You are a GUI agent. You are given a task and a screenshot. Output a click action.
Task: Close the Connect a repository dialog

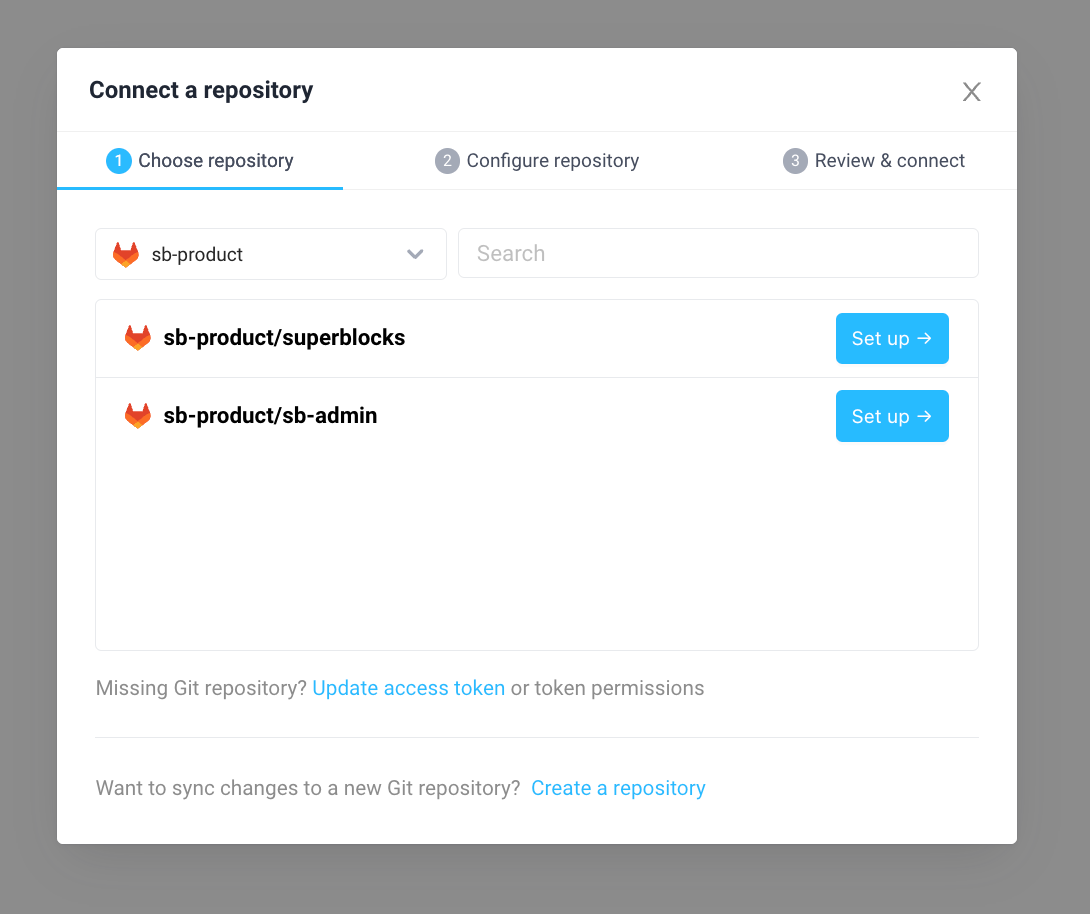pos(971,91)
